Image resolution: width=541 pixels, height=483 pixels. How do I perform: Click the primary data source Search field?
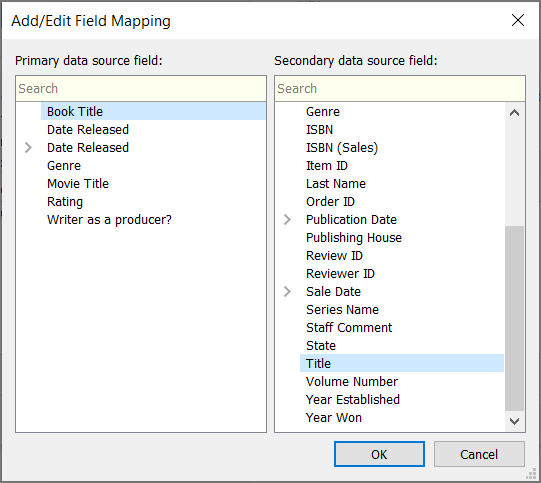click(141, 89)
